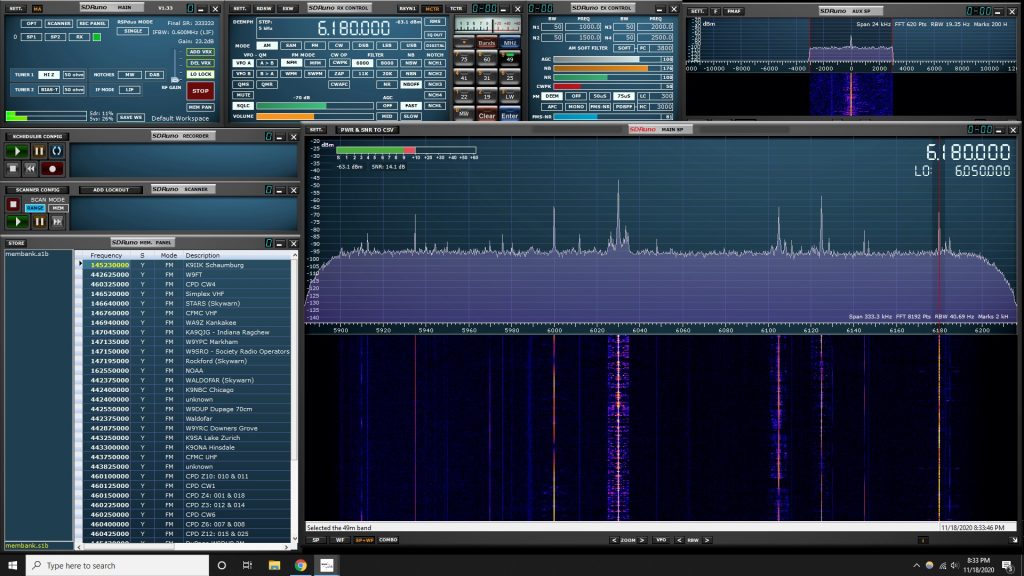Image resolution: width=1024 pixels, height=576 pixels.
Task: Toggle BIAS-T on Tuner 2
Action: (x=49, y=89)
